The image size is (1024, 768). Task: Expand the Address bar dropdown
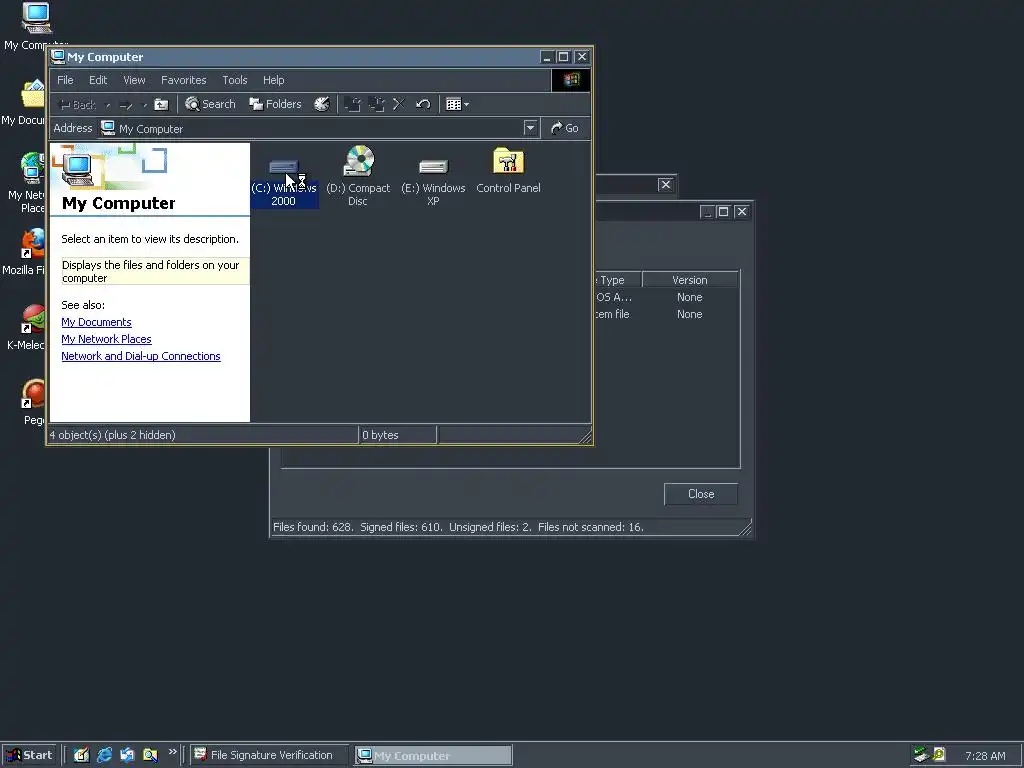click(530, 128)
